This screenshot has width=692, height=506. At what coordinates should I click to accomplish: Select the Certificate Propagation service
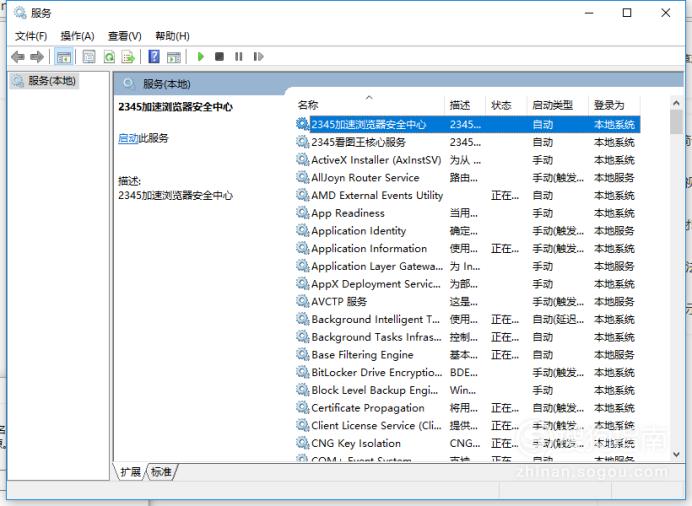point(467,408)
